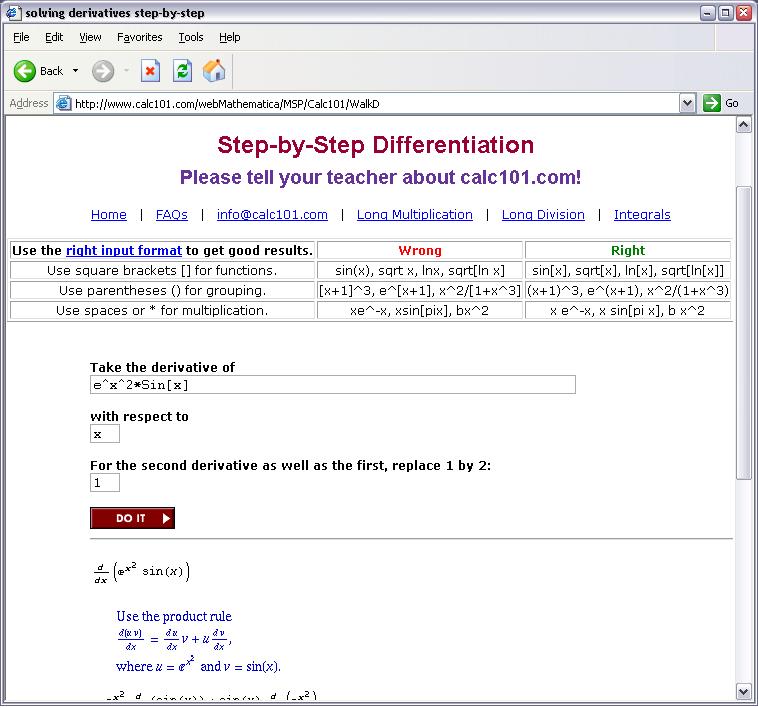The image size is (758, 708).
Task: Click the DO IT button
Action: [x=132, y=518]
